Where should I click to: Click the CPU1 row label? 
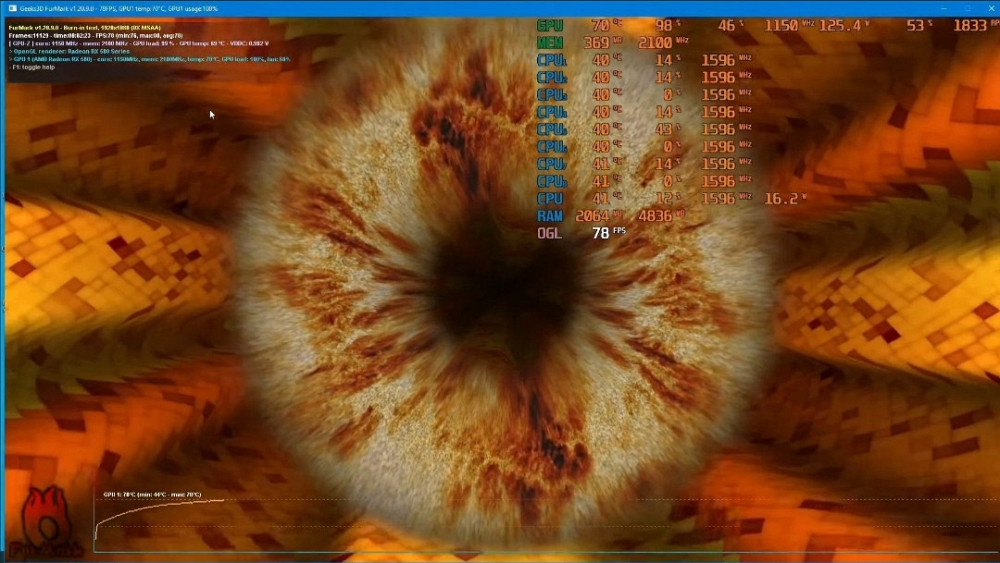coord(551,60)
